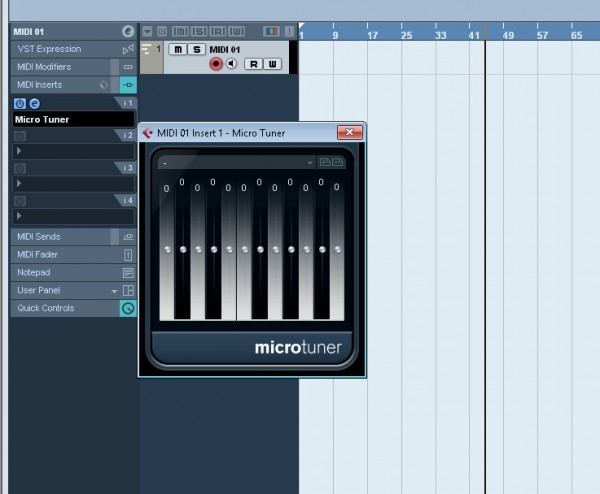
Task: Remove the Micro Tuner preset with delete icon
Action: pos(338,162)
